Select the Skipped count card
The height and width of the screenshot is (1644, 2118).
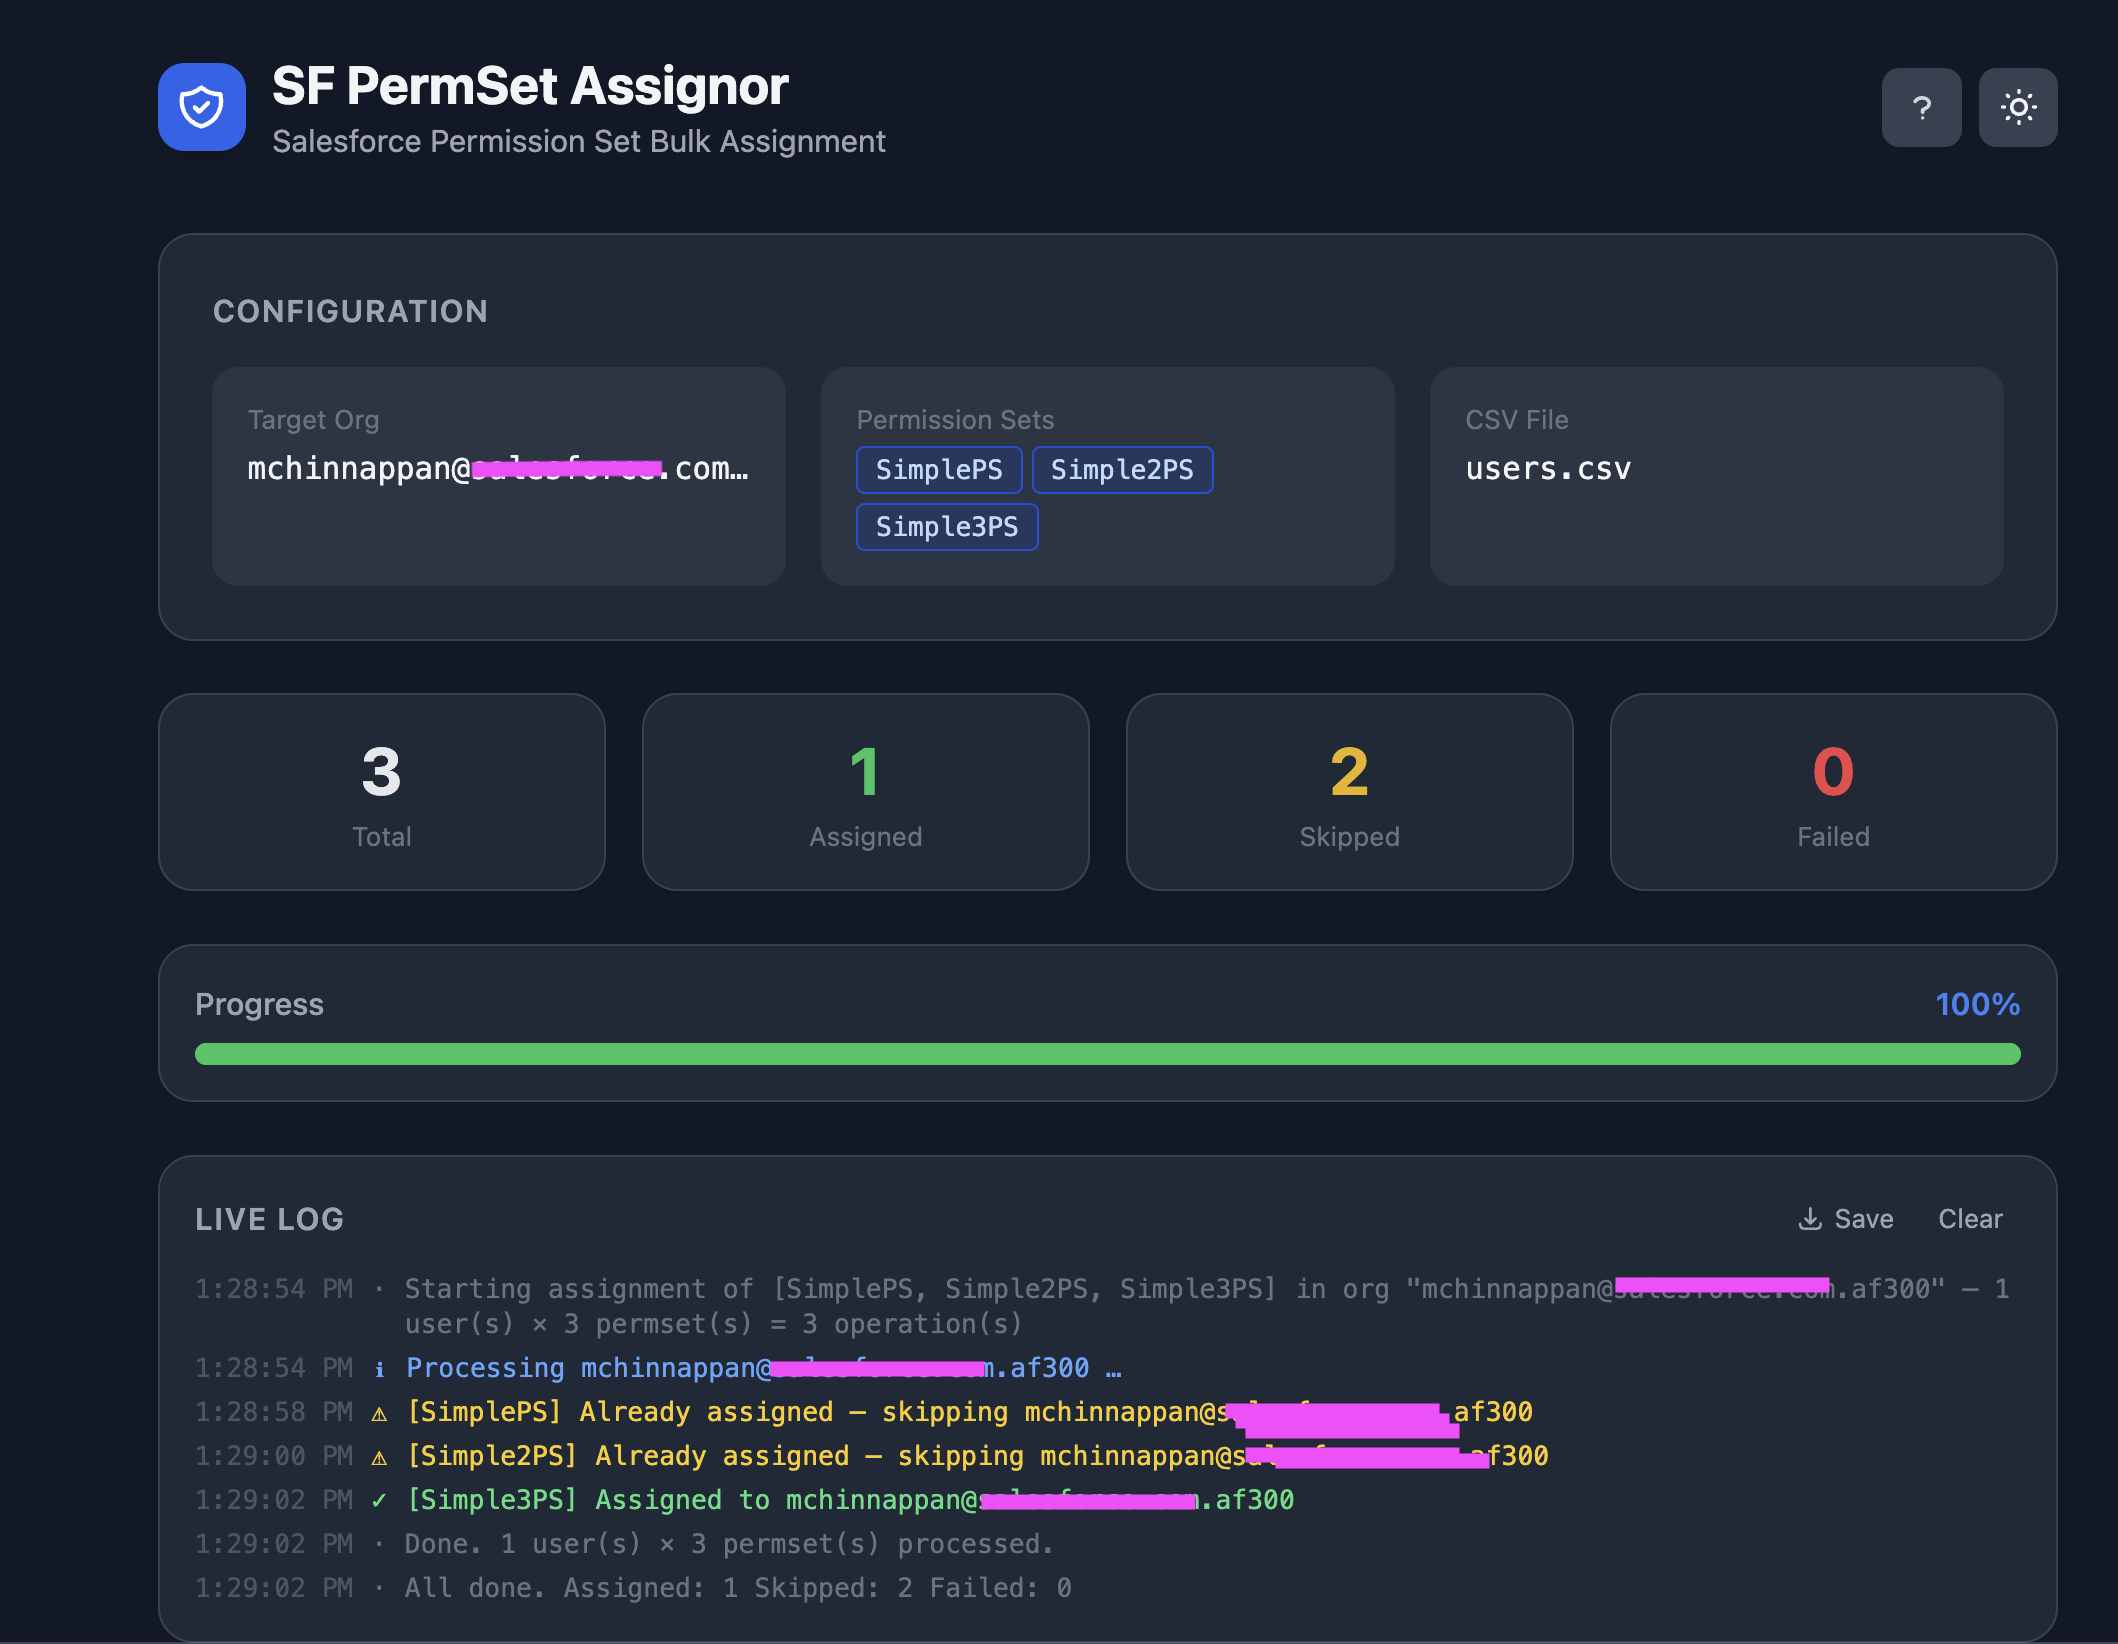click(1350, 792)
